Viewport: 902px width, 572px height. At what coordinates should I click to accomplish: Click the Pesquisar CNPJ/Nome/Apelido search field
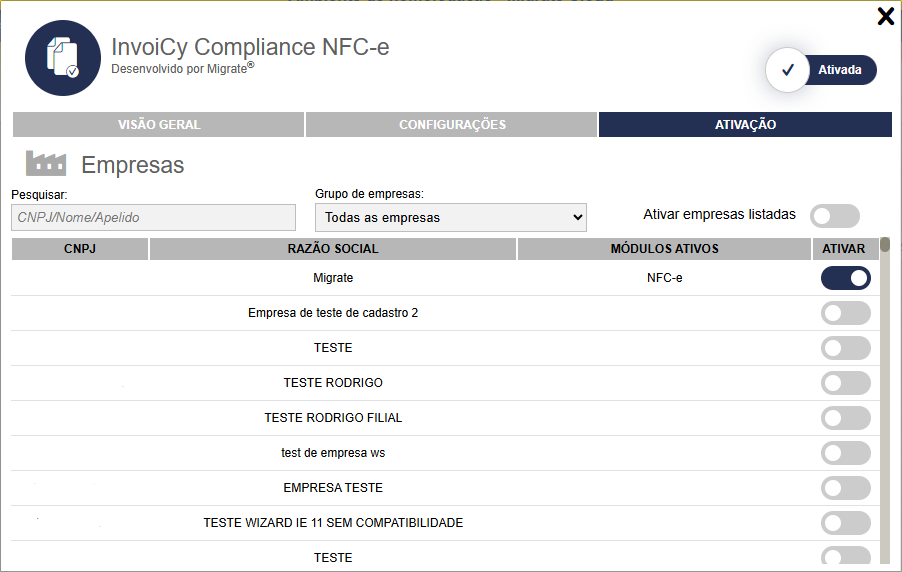coord(154,217)
